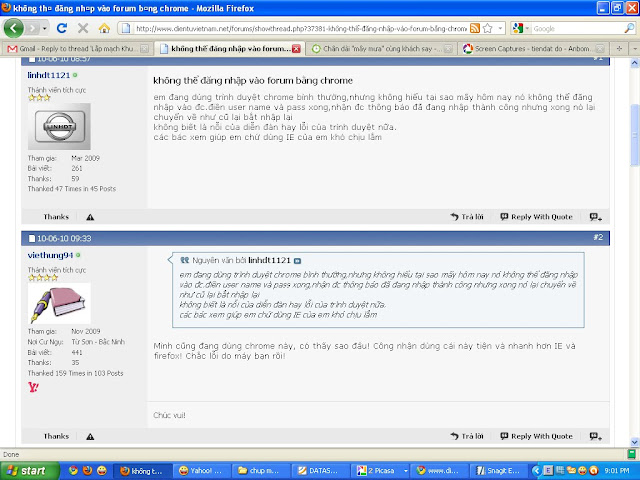Reload the page with the Refresh icon

62,28
